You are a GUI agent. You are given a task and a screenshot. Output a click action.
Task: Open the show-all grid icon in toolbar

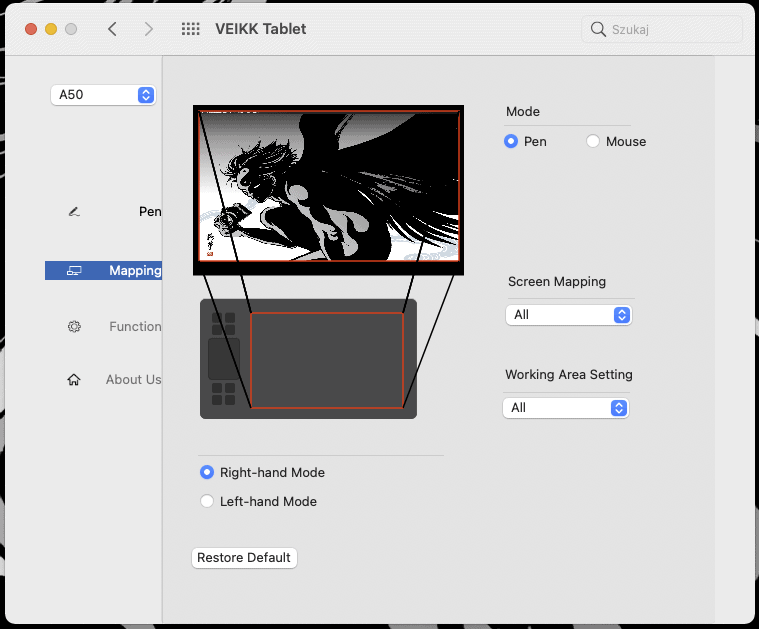[190, 29]
